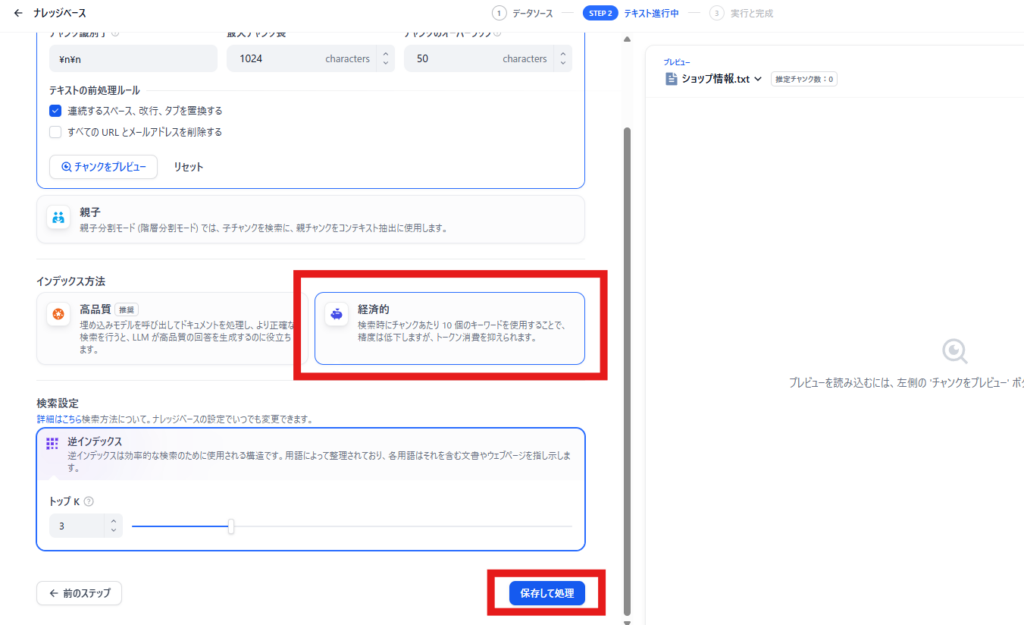Click the 前のステップ button
The width and height of the screenshot is (1024, 625).
coord(80,593)
